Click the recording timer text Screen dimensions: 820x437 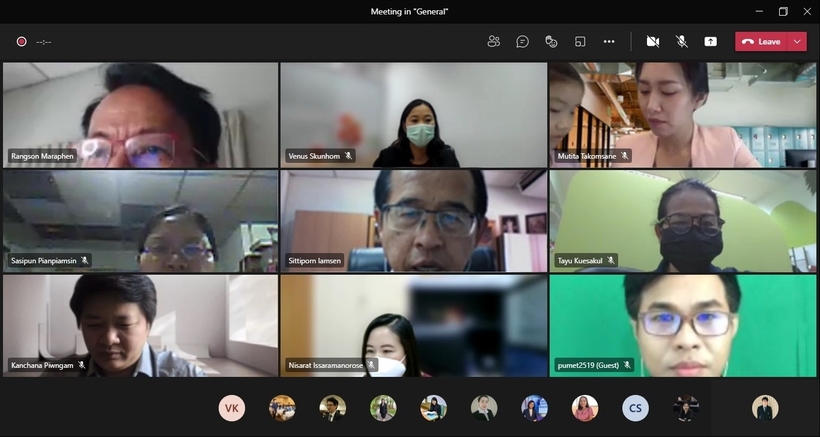44,42
